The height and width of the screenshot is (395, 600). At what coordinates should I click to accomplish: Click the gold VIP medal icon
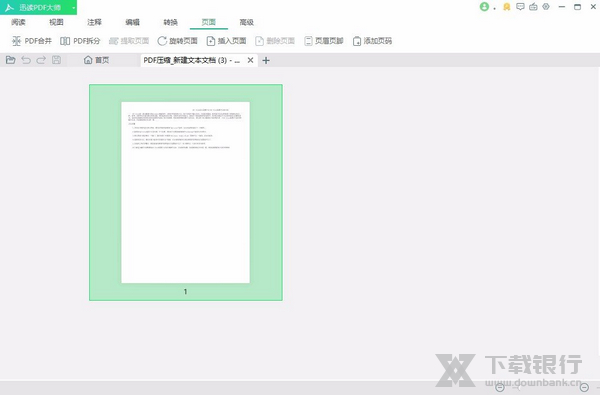click(x=507, y=7)
